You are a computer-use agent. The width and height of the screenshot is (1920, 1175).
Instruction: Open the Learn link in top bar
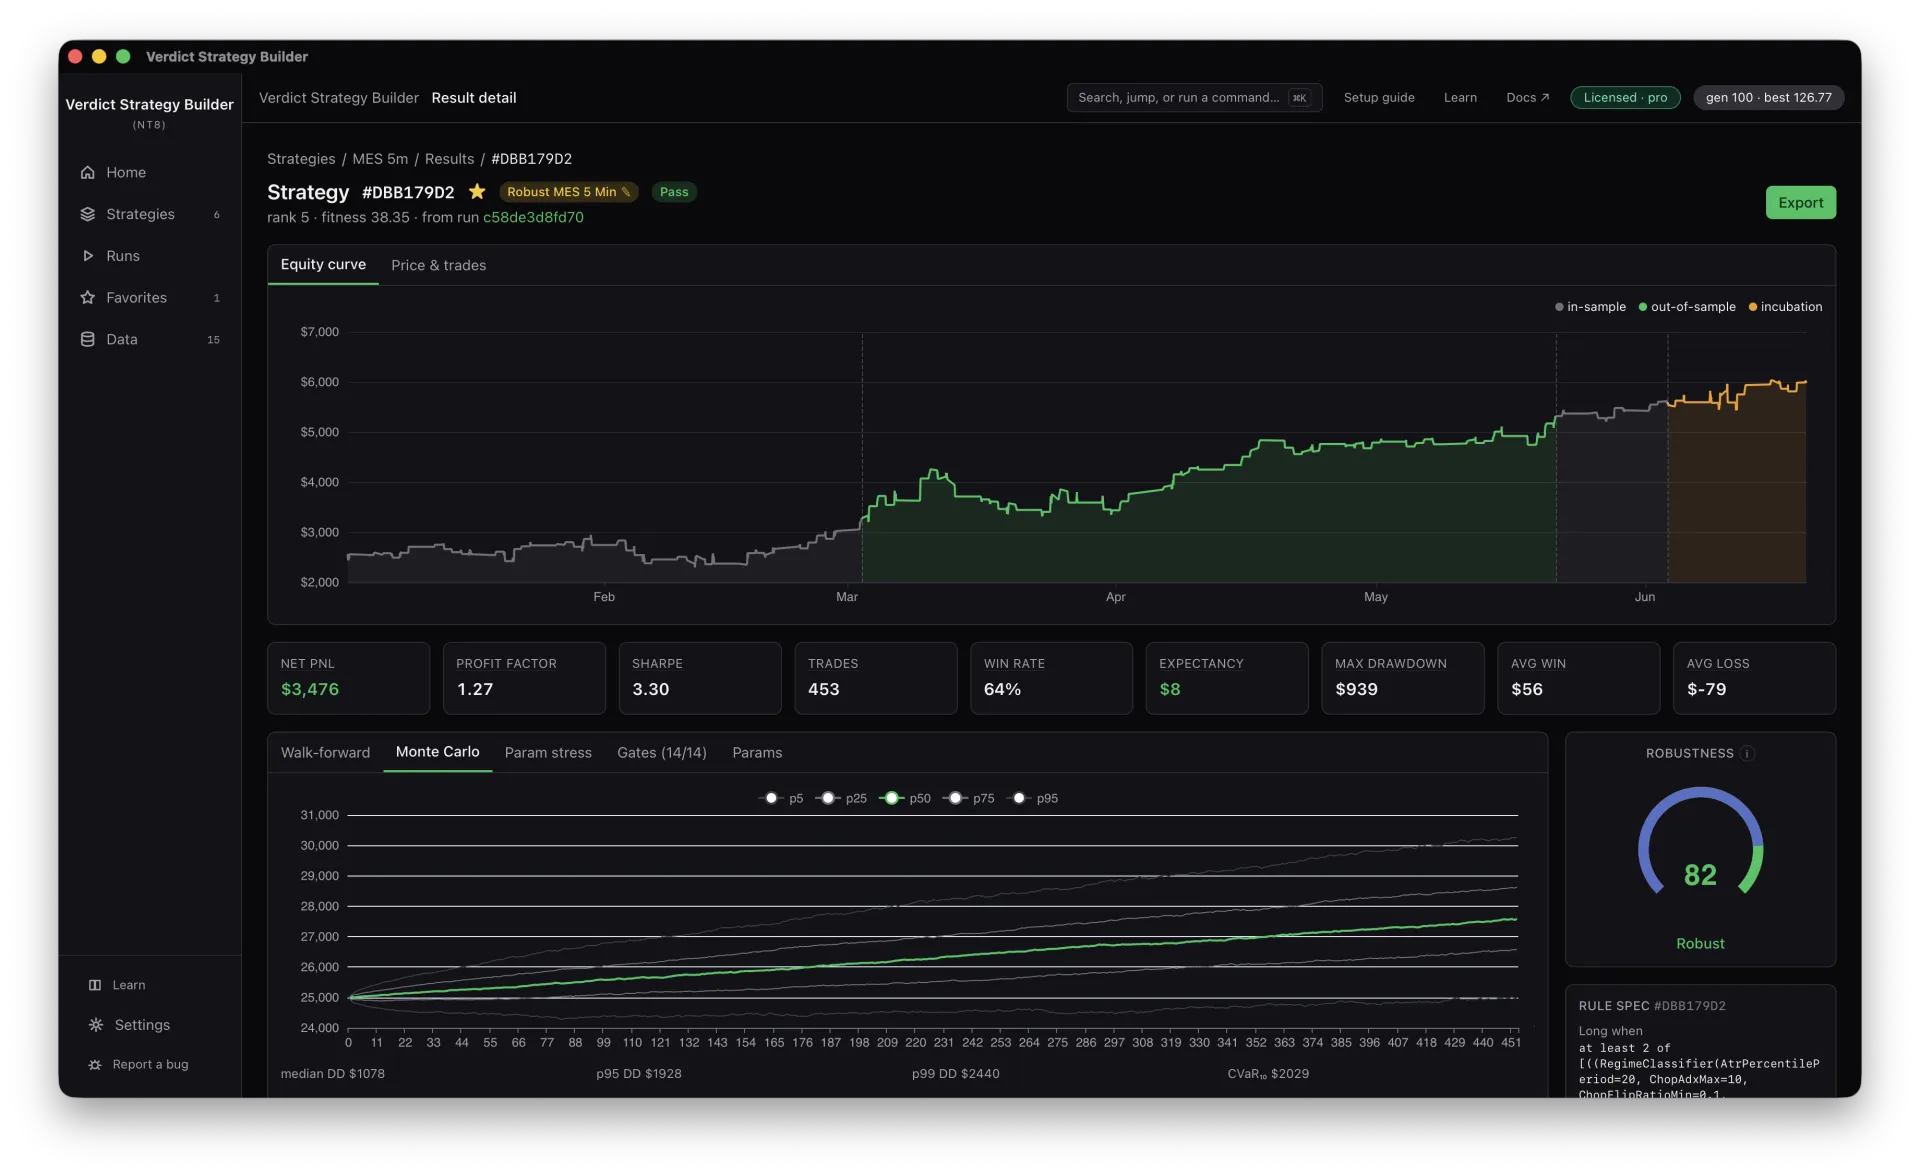(1460, 98)
